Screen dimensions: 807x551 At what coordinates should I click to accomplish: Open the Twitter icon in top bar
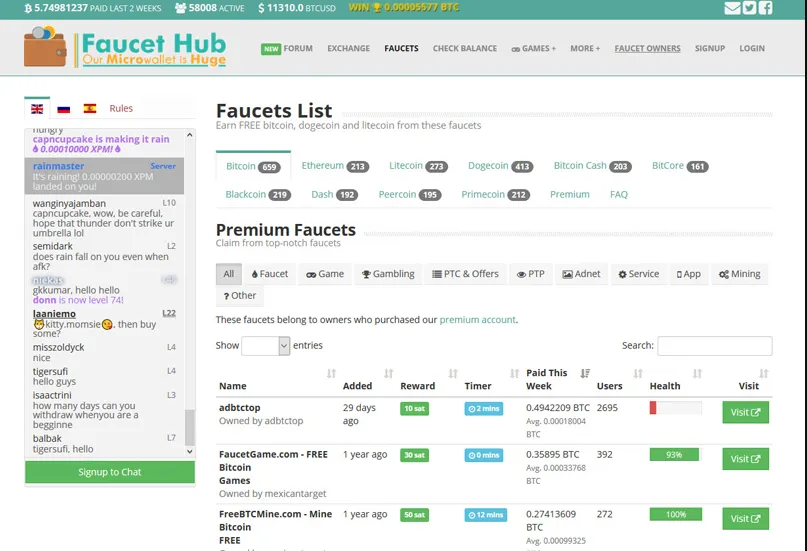coord(749,8)
